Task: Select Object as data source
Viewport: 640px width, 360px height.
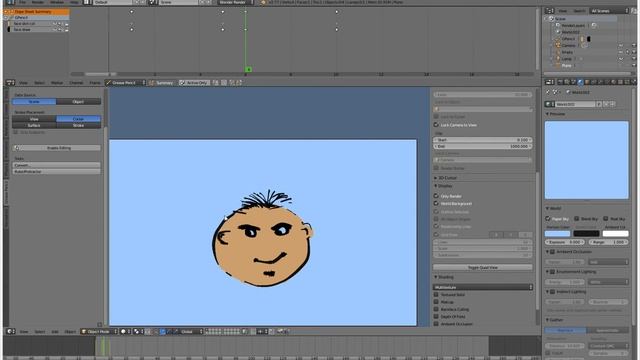Action: click(78, 101)
